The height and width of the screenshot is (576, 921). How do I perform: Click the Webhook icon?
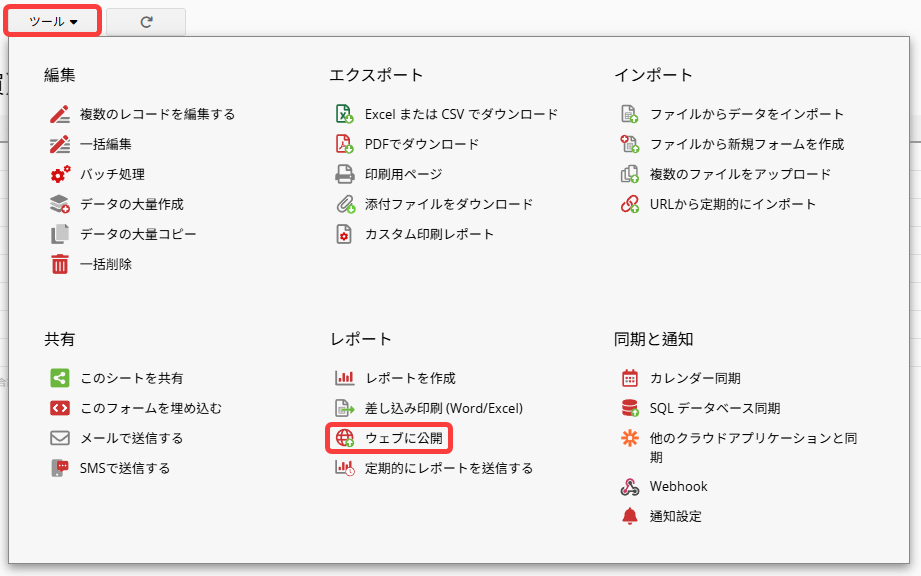(x=630, y=487)
